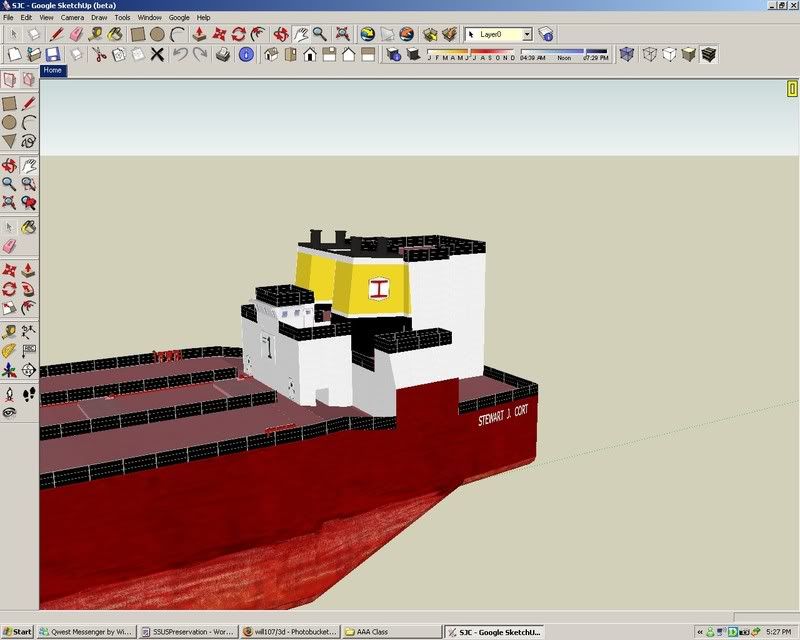
Task: Click the Layer0 combo box field
Action: pyautogui.click(x=498, y=34)
